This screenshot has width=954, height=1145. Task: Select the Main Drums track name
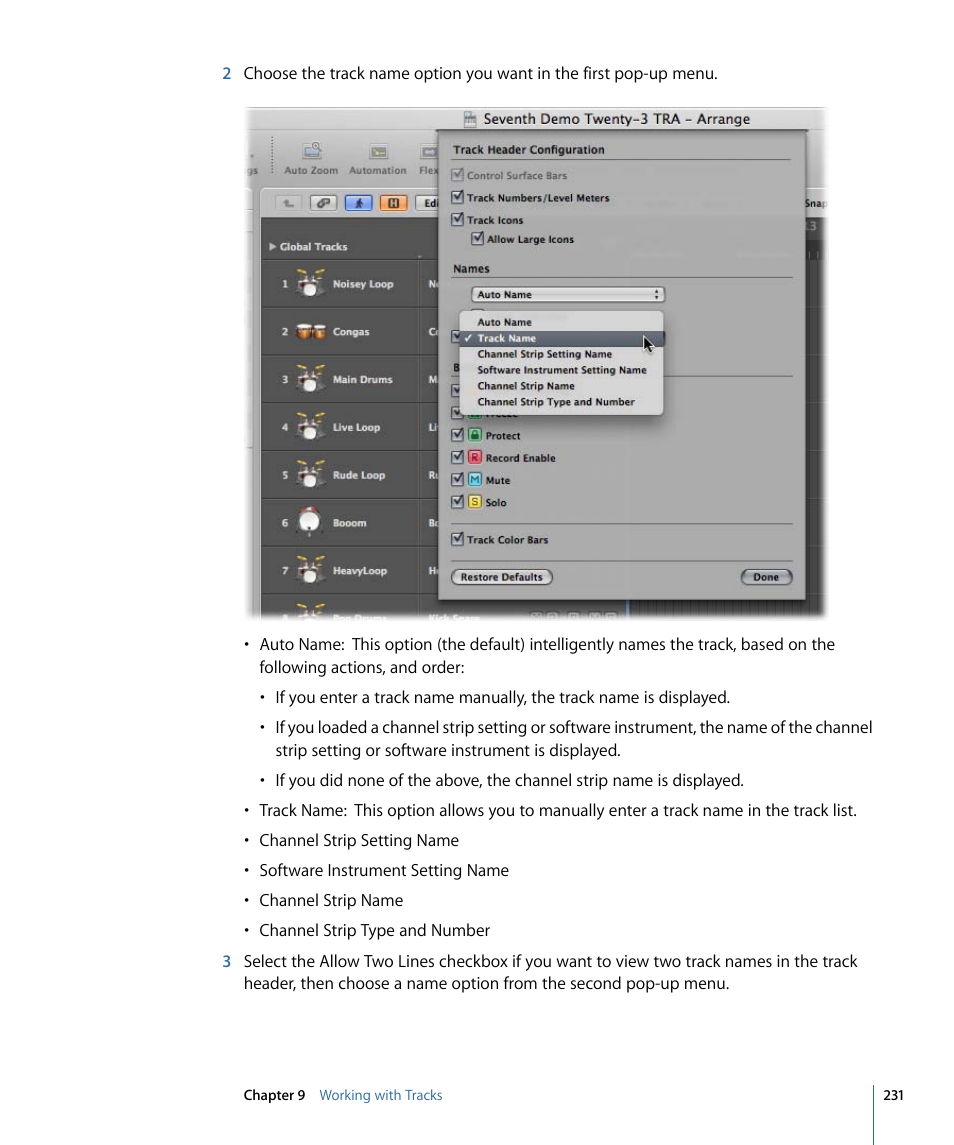(x=363, y=380)
